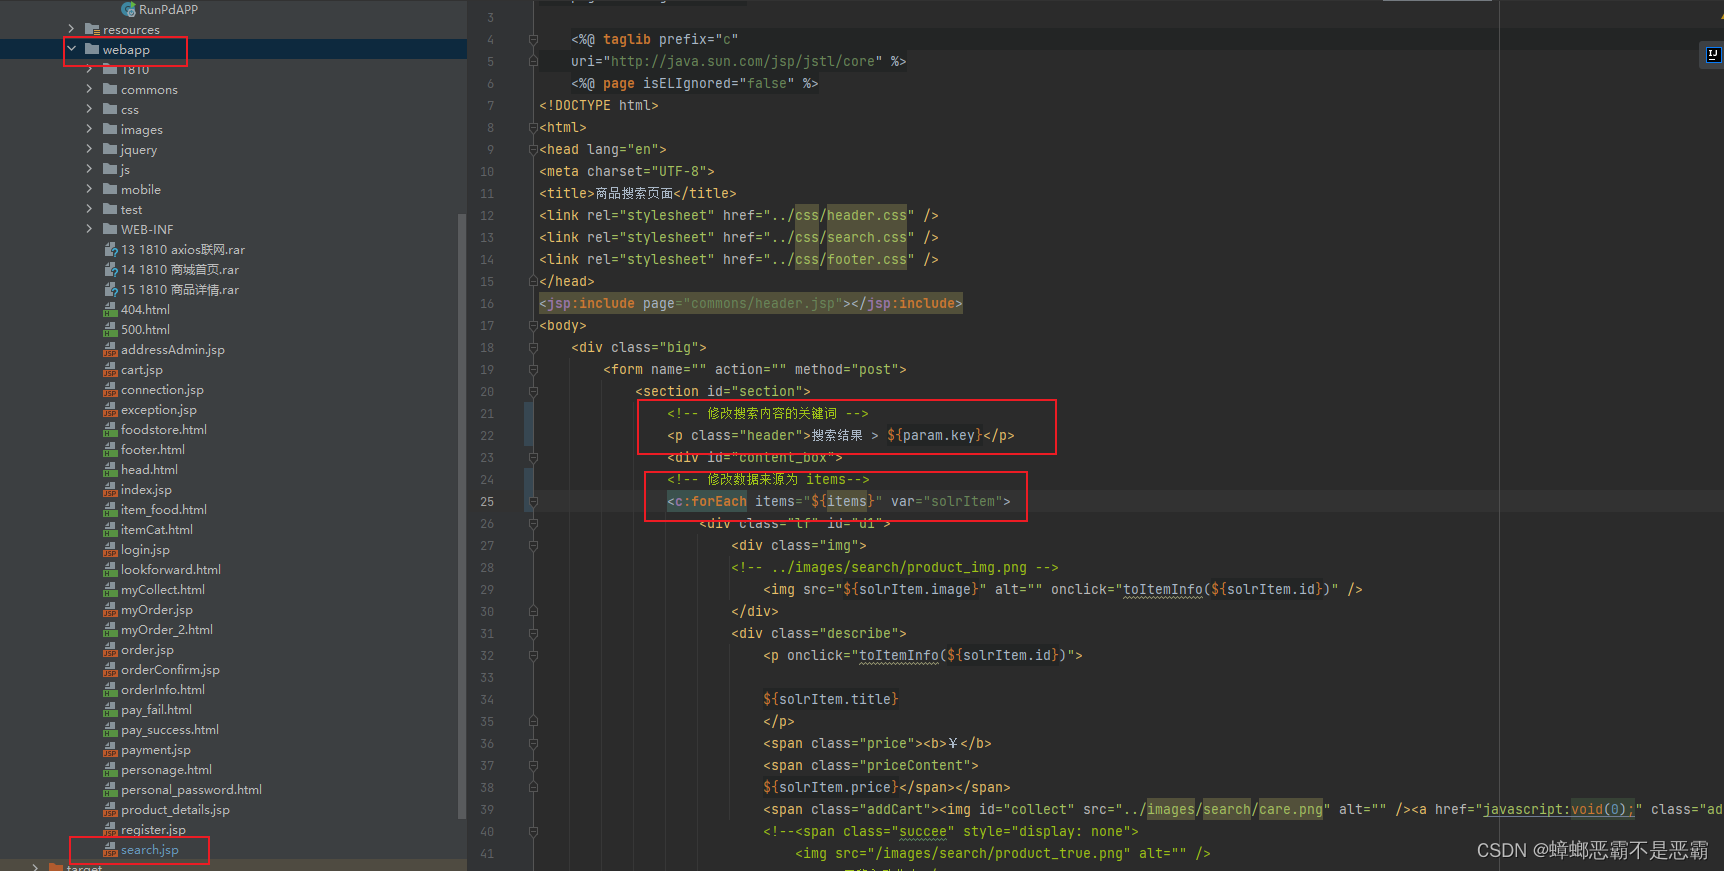
Task: Expand the mobile folder arrow
Action: coord(89,189)
